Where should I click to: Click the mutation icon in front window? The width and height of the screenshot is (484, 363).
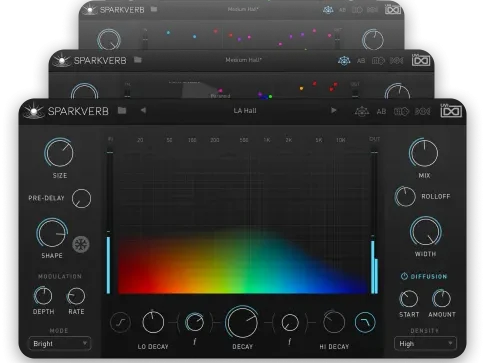(401, 111)
